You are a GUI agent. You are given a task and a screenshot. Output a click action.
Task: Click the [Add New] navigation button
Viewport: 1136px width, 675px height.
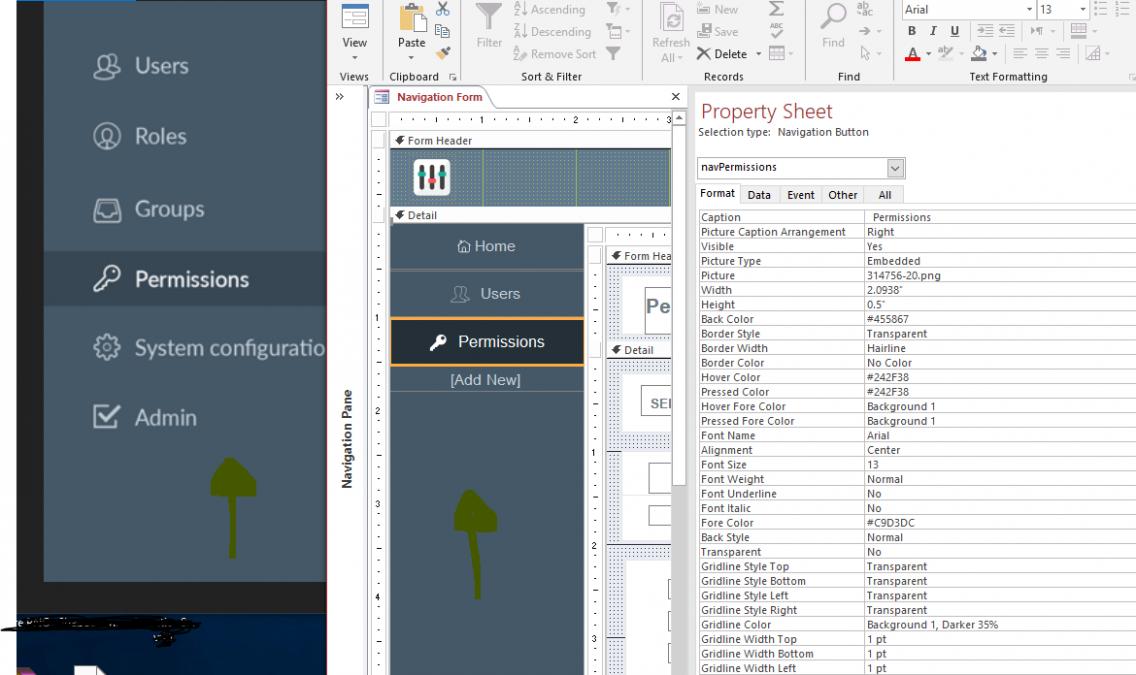click(x=486, y=380)
